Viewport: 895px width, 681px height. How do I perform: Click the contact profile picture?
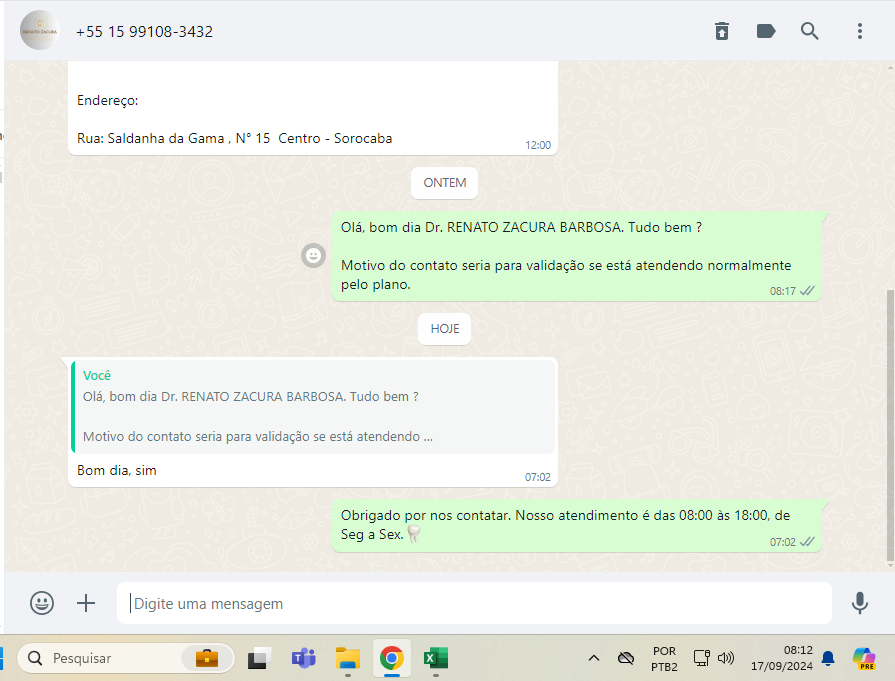(x=40, y=30)
